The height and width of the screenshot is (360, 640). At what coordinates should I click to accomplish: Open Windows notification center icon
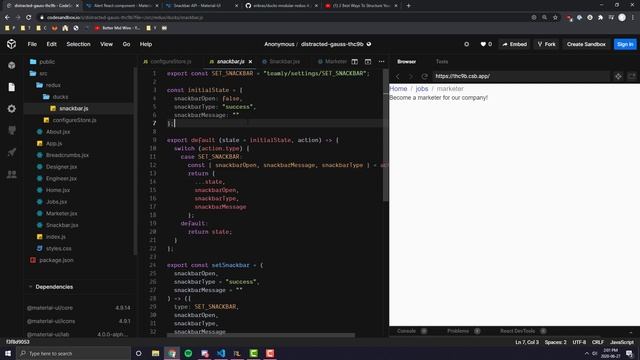tap(629, 353)
